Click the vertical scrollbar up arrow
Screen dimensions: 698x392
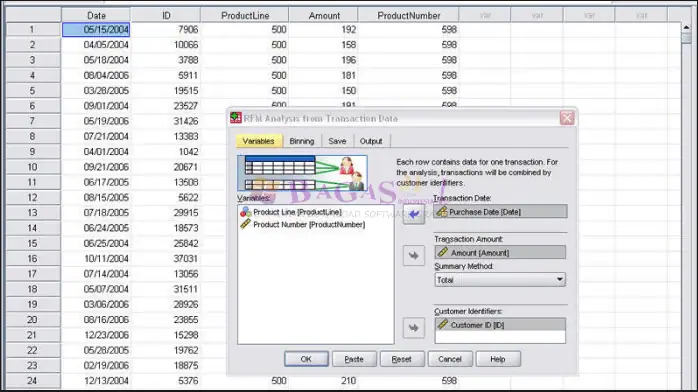coord(686,28)
